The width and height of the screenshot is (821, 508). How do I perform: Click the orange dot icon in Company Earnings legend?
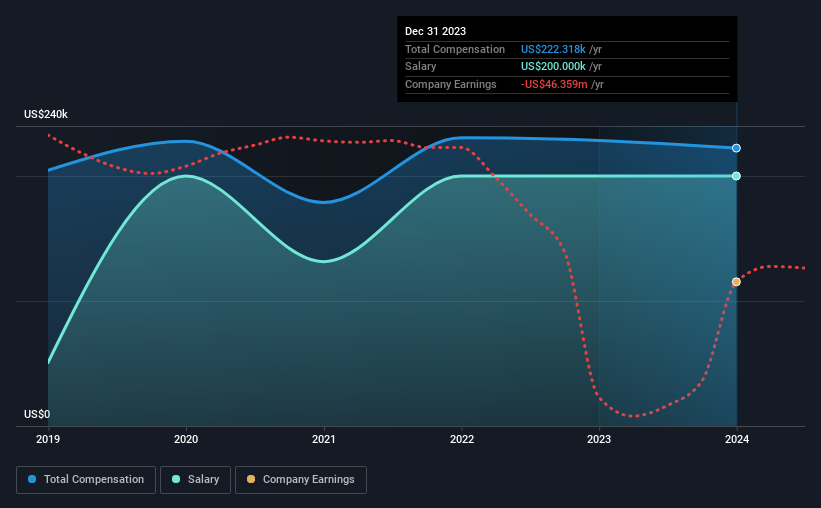tap(251, 479)
